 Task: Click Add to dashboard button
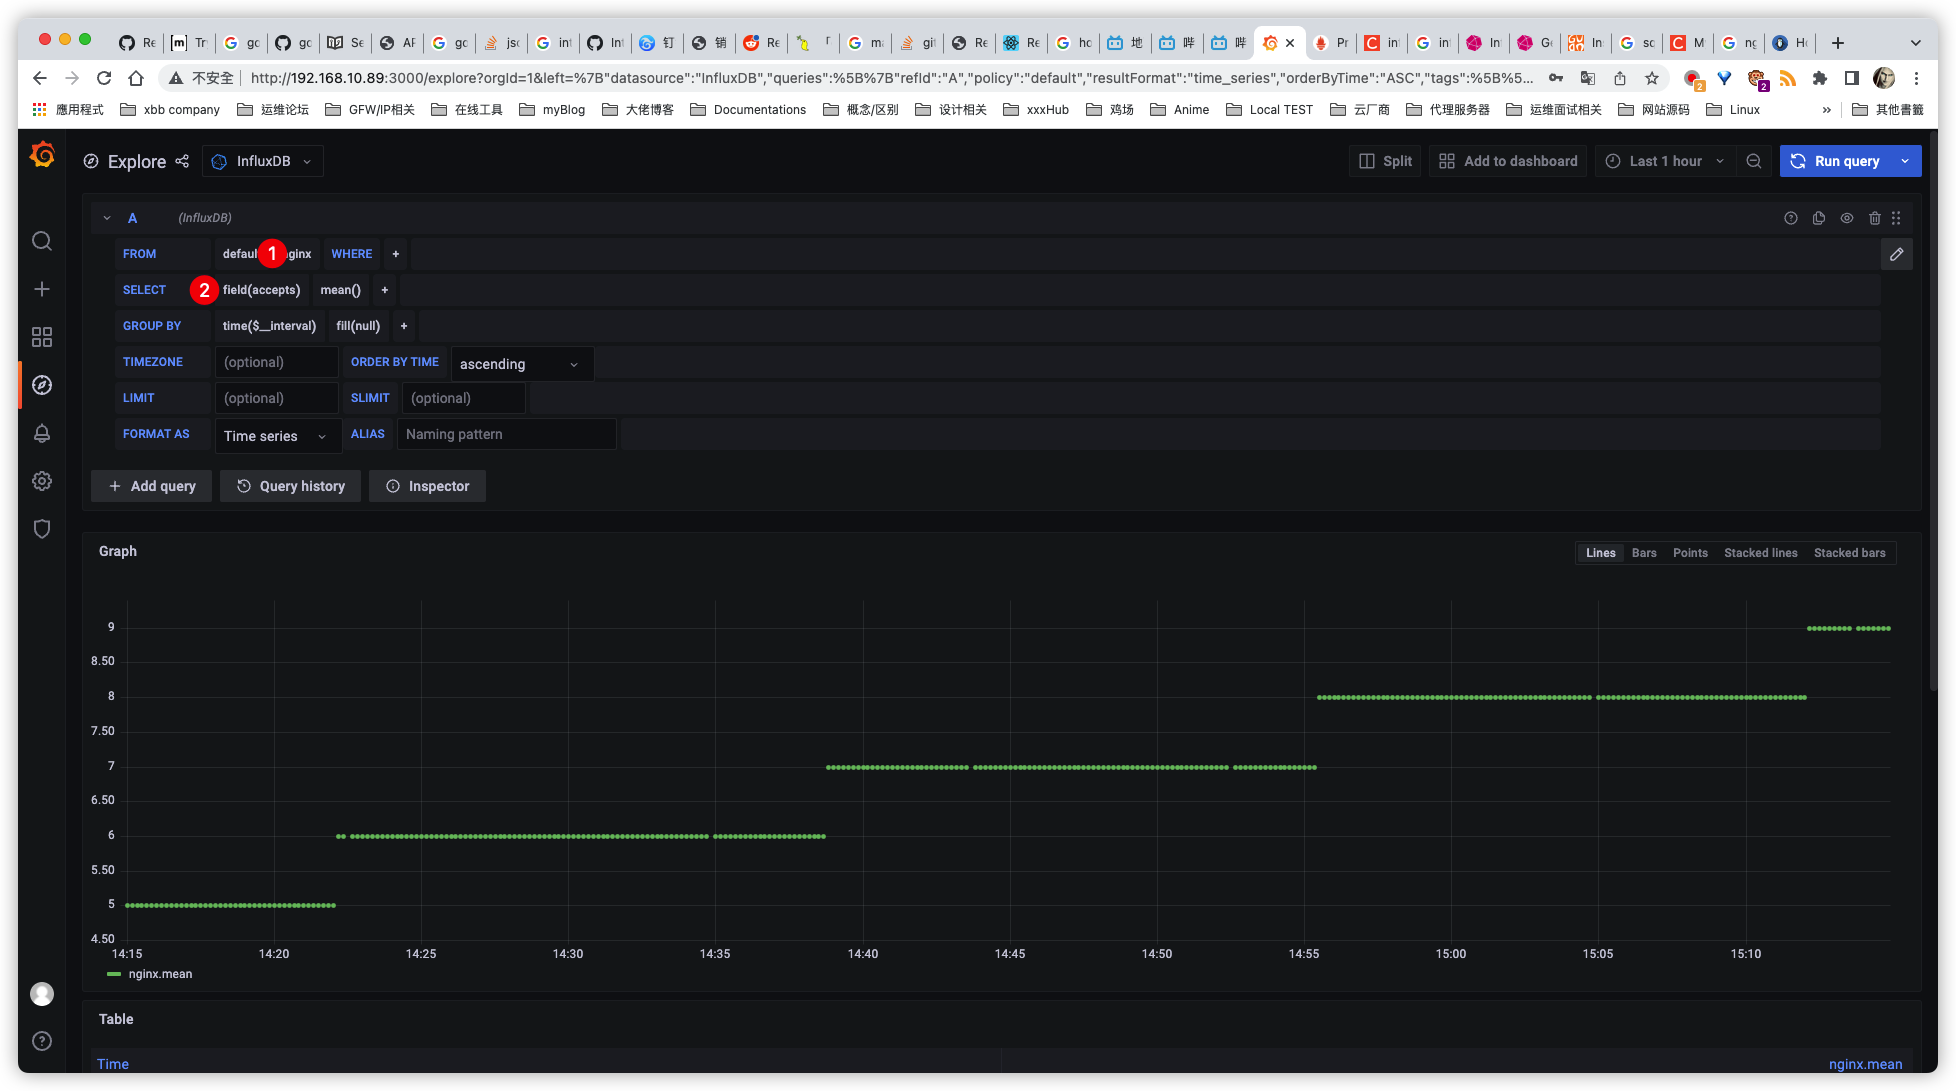[x=1508, y=161]
